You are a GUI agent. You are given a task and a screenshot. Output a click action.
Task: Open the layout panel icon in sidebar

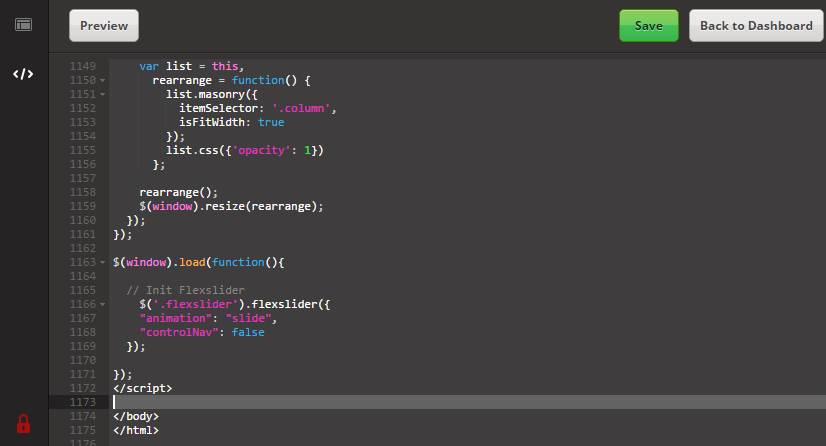(23, 25)
